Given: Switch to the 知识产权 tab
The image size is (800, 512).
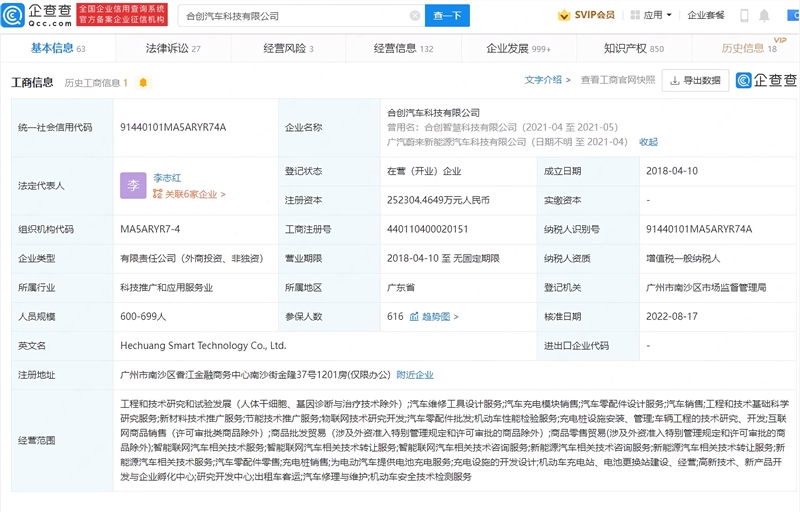Looking at the screenshot, I should pyautogui.click(x=634, y=48).
